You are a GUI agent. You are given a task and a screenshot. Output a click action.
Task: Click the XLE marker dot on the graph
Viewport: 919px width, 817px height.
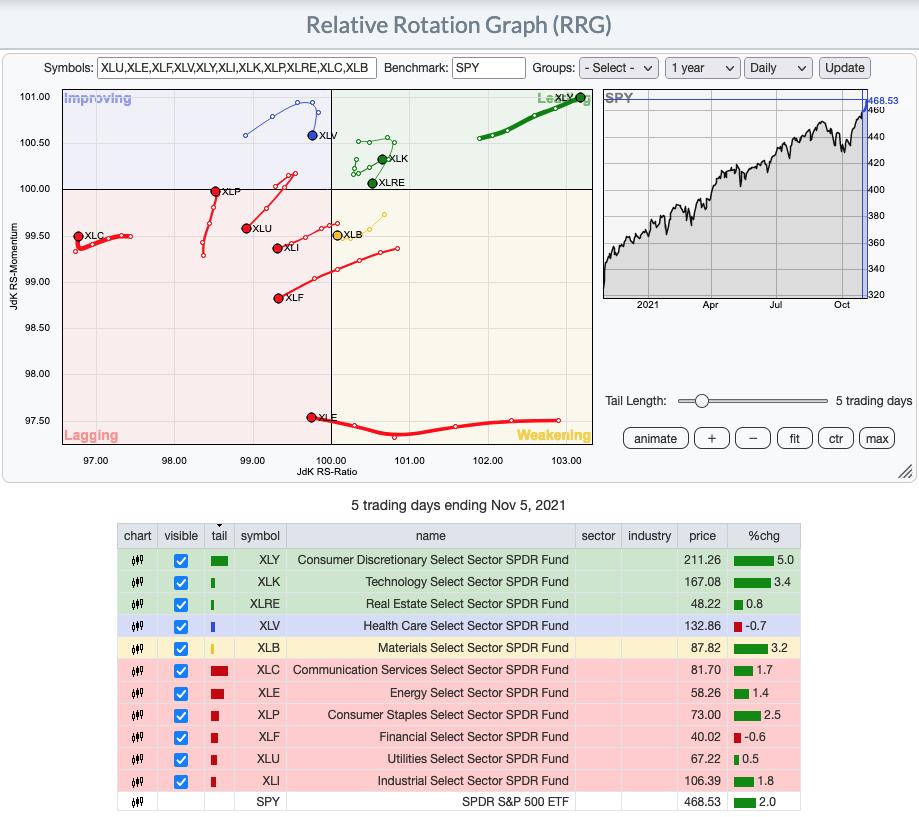[311, 417]
